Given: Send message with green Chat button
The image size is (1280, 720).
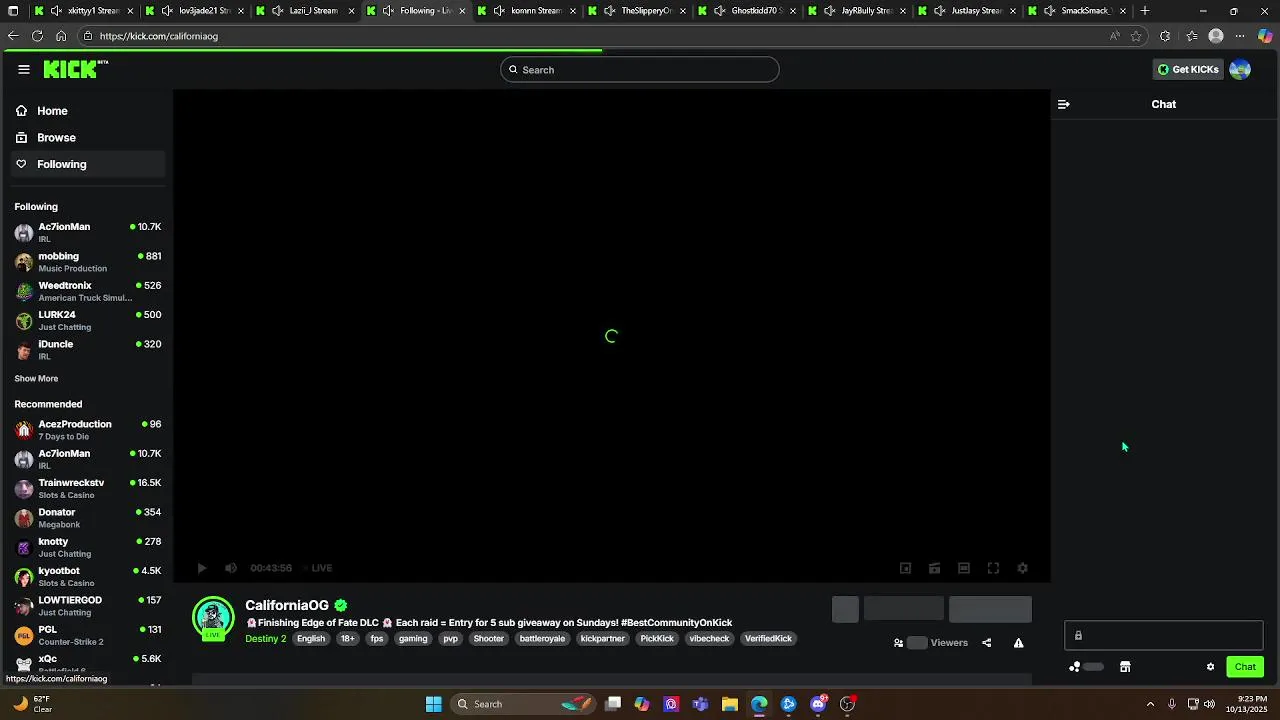Looking at the screenshot, I should point(1245,667).
